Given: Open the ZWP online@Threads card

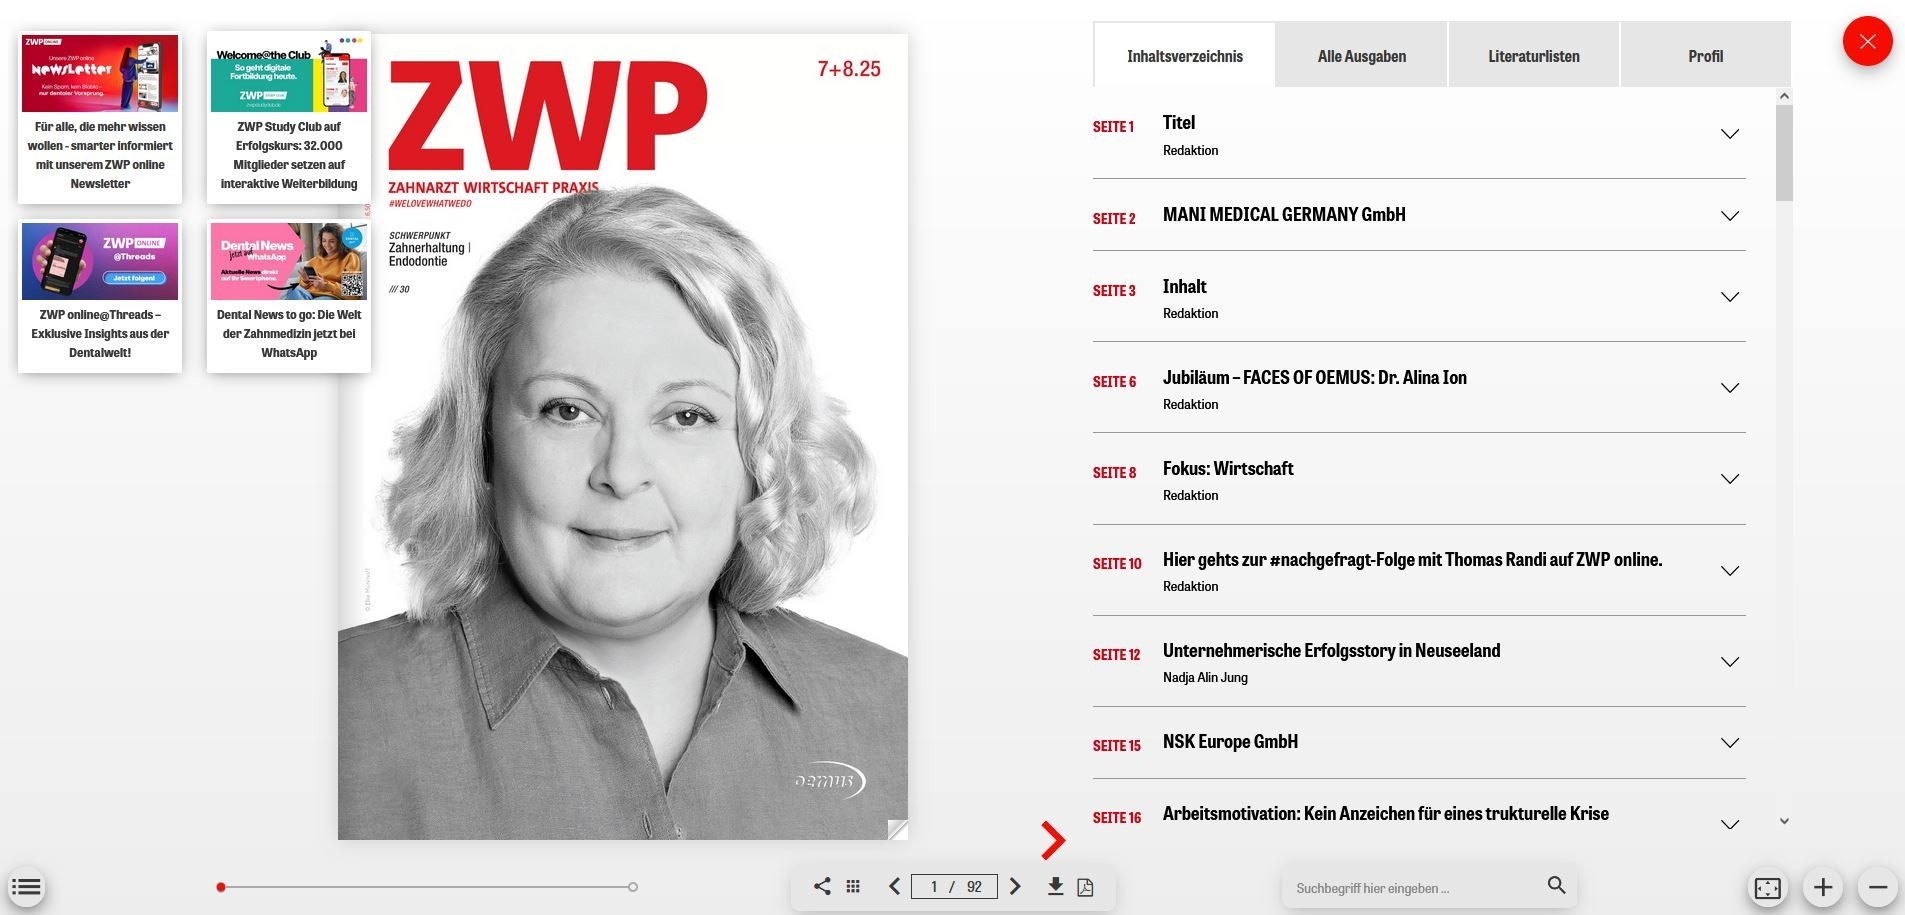Looking at the screenshot, I should coord(100,296).
